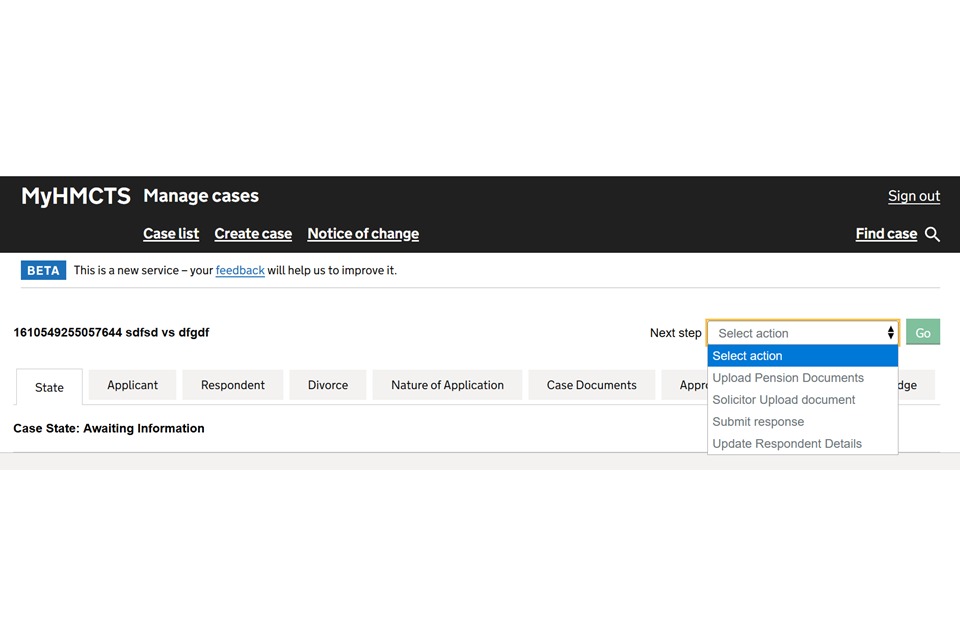Choose the highlighted 'Select action' option
The image size is (960, 640).
(748, 356)
